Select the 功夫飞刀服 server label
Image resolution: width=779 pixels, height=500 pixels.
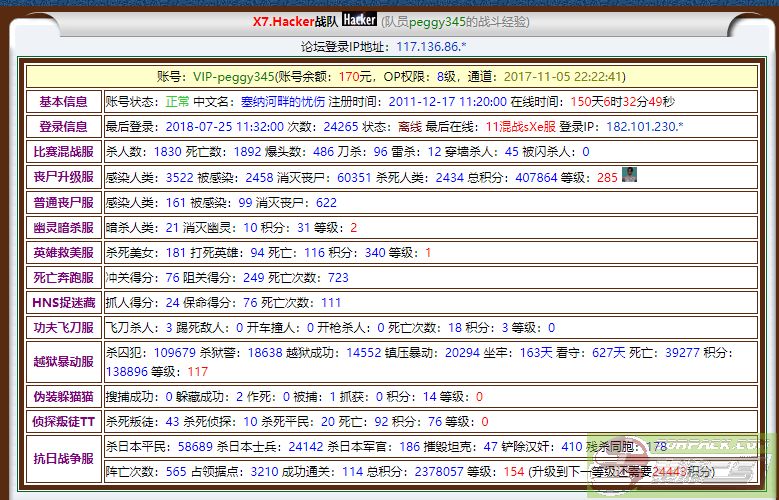63,327
